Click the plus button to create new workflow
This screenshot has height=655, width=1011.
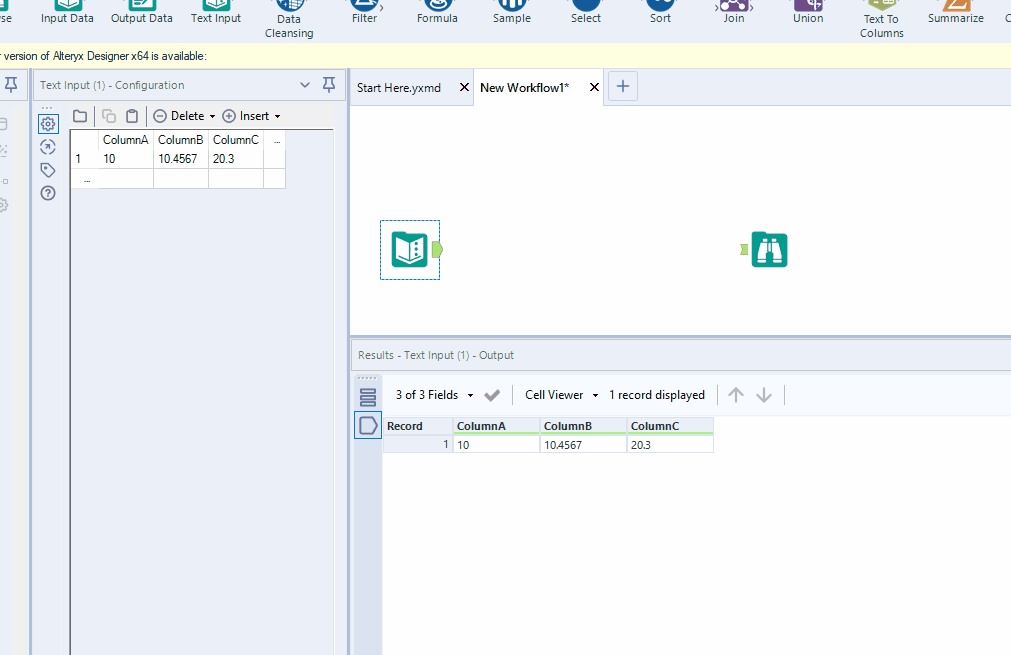pyautogui.click(x=622, y=86)
